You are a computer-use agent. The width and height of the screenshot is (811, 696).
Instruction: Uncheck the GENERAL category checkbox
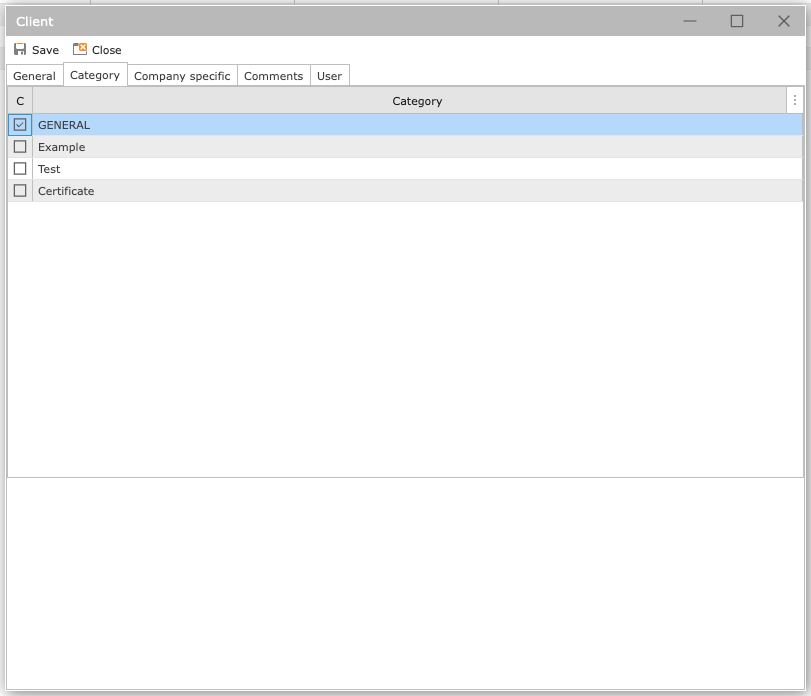click(20, 125)
